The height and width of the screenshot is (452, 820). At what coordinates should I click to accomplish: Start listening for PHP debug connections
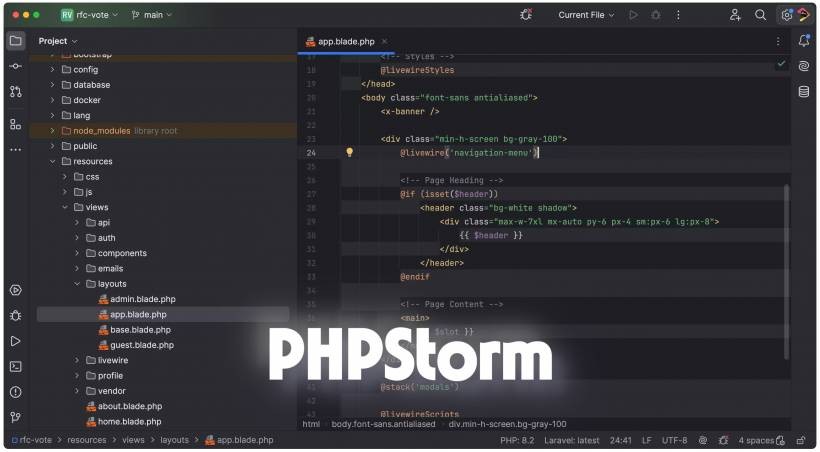526,15
